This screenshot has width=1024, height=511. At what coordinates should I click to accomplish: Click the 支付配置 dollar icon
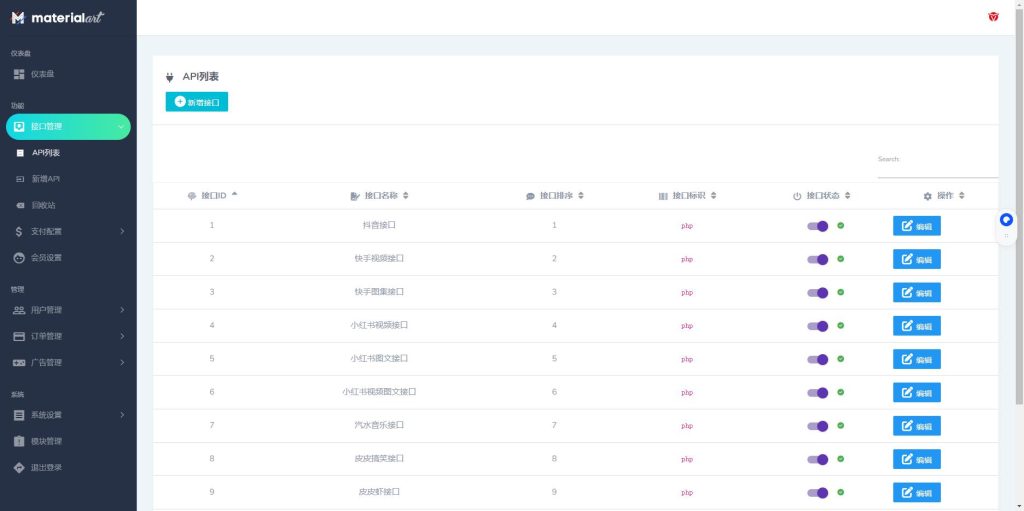pos(19,231)
